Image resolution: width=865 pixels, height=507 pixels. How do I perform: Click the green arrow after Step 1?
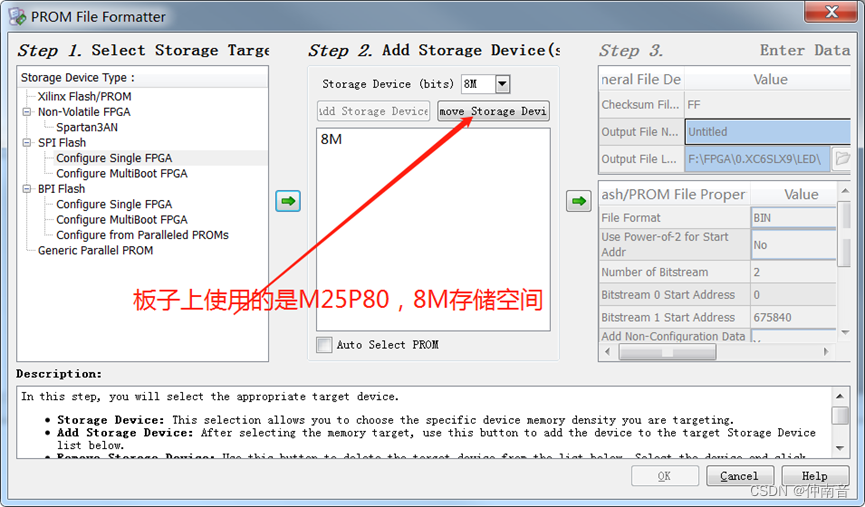click(288, 201)
